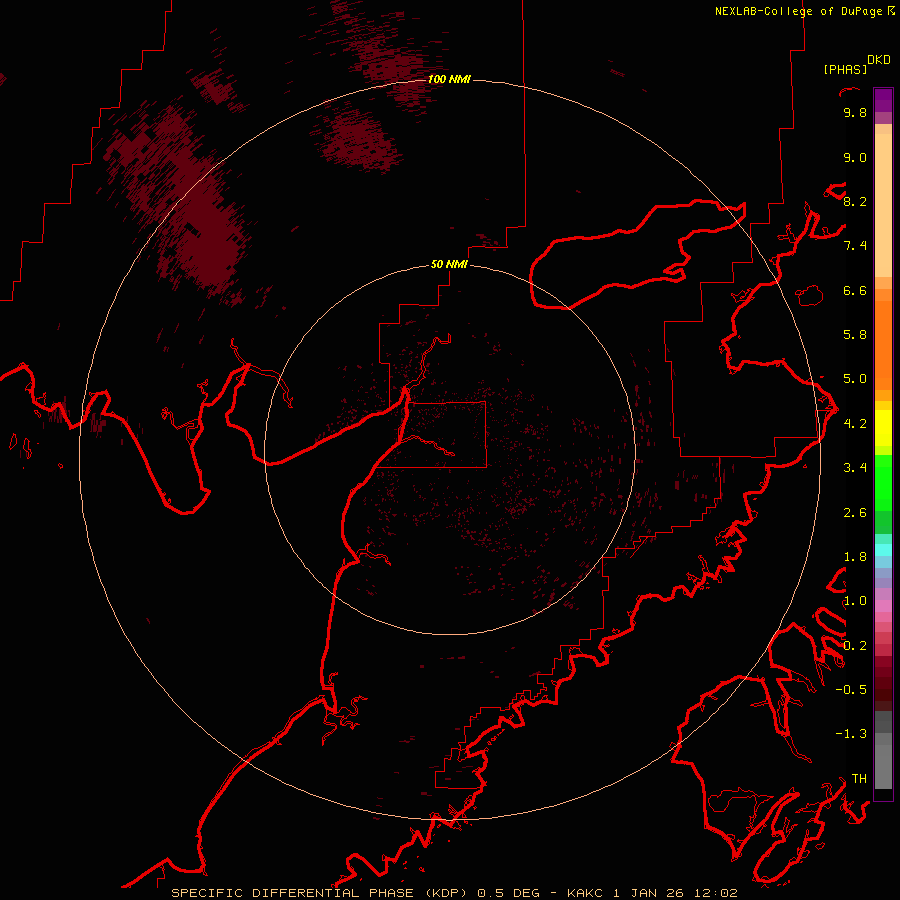Click the 1.8 colorbar value

855,557
